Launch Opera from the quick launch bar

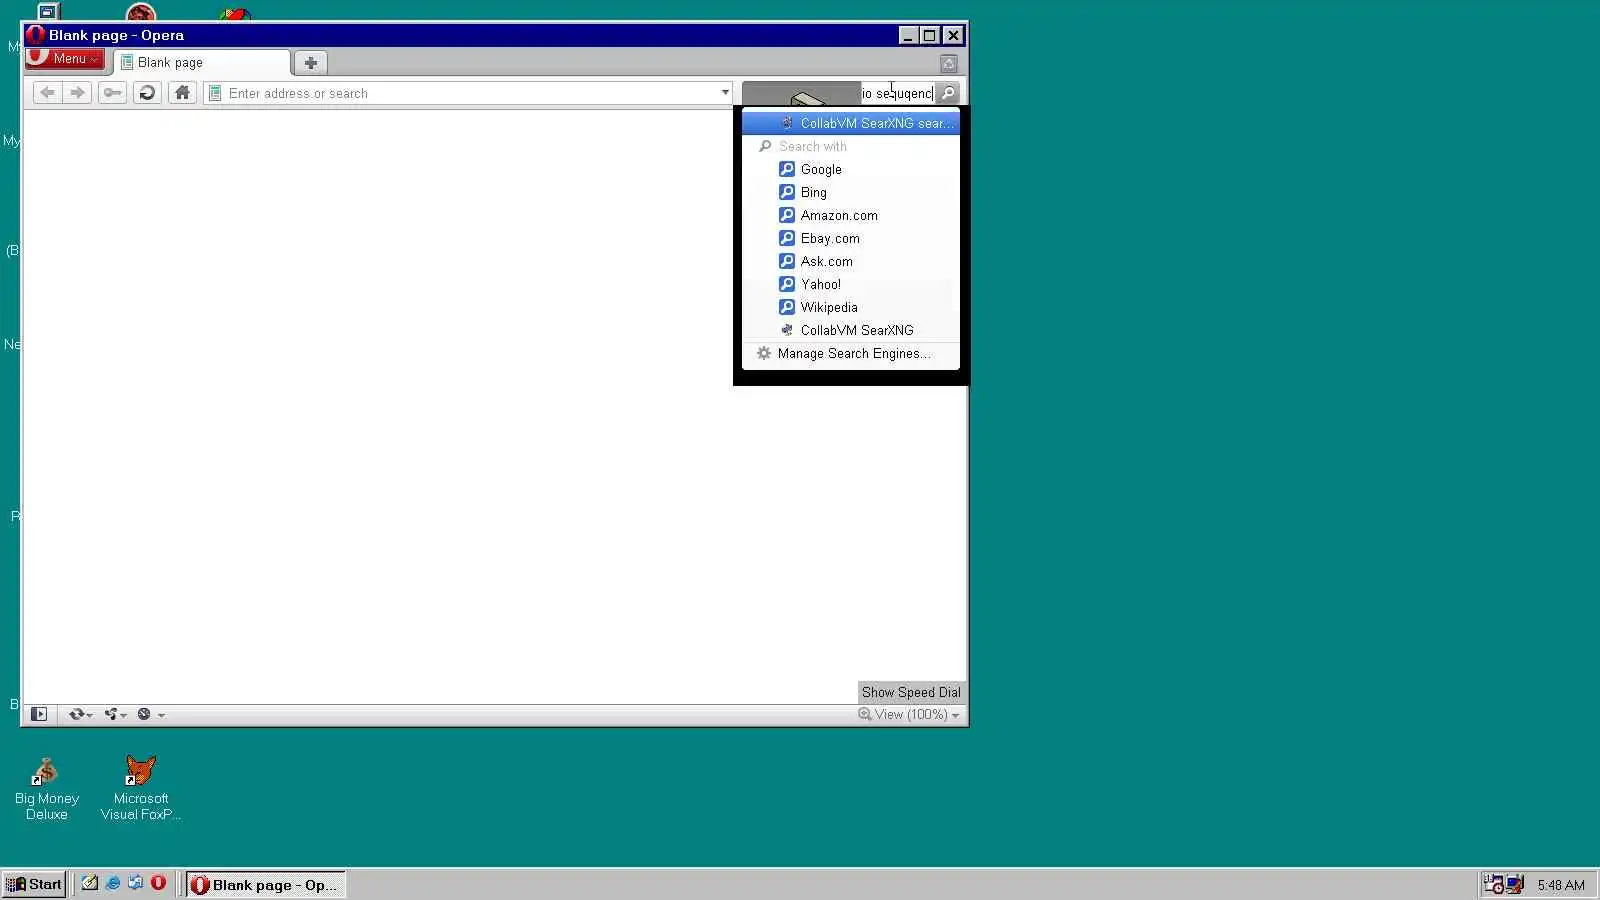tap(158, 883)
